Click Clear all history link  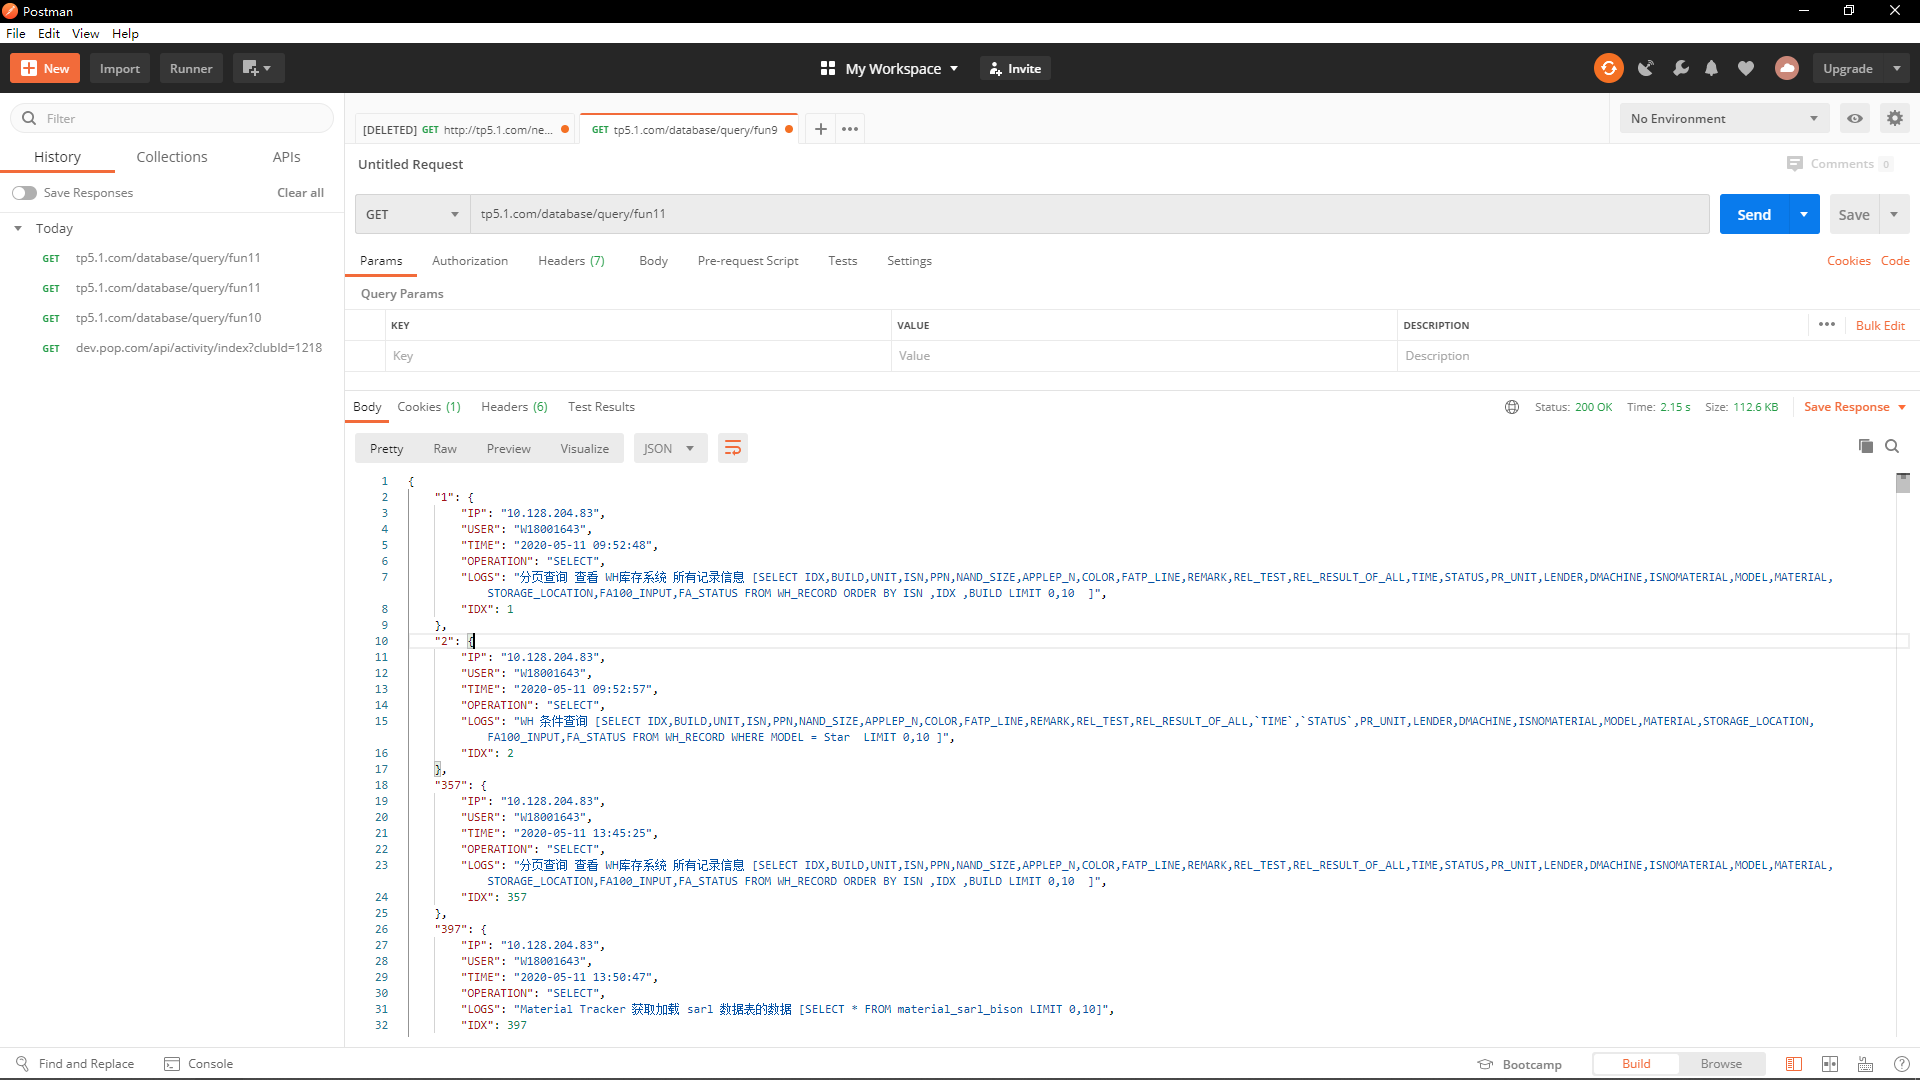tap(300, 193)
